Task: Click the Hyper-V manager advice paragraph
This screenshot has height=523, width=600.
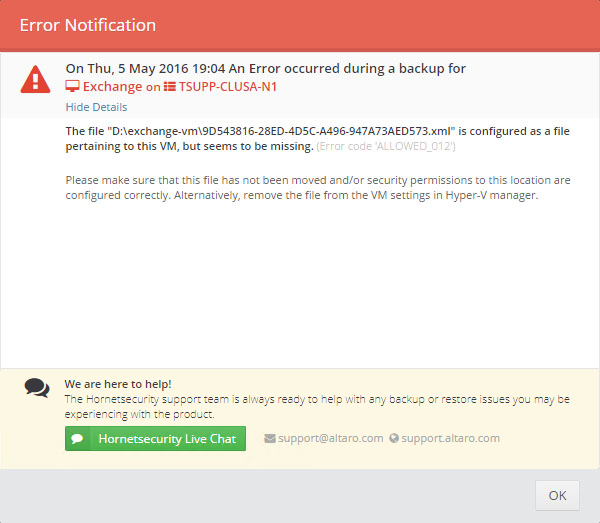Action: [x=318, y=187]
